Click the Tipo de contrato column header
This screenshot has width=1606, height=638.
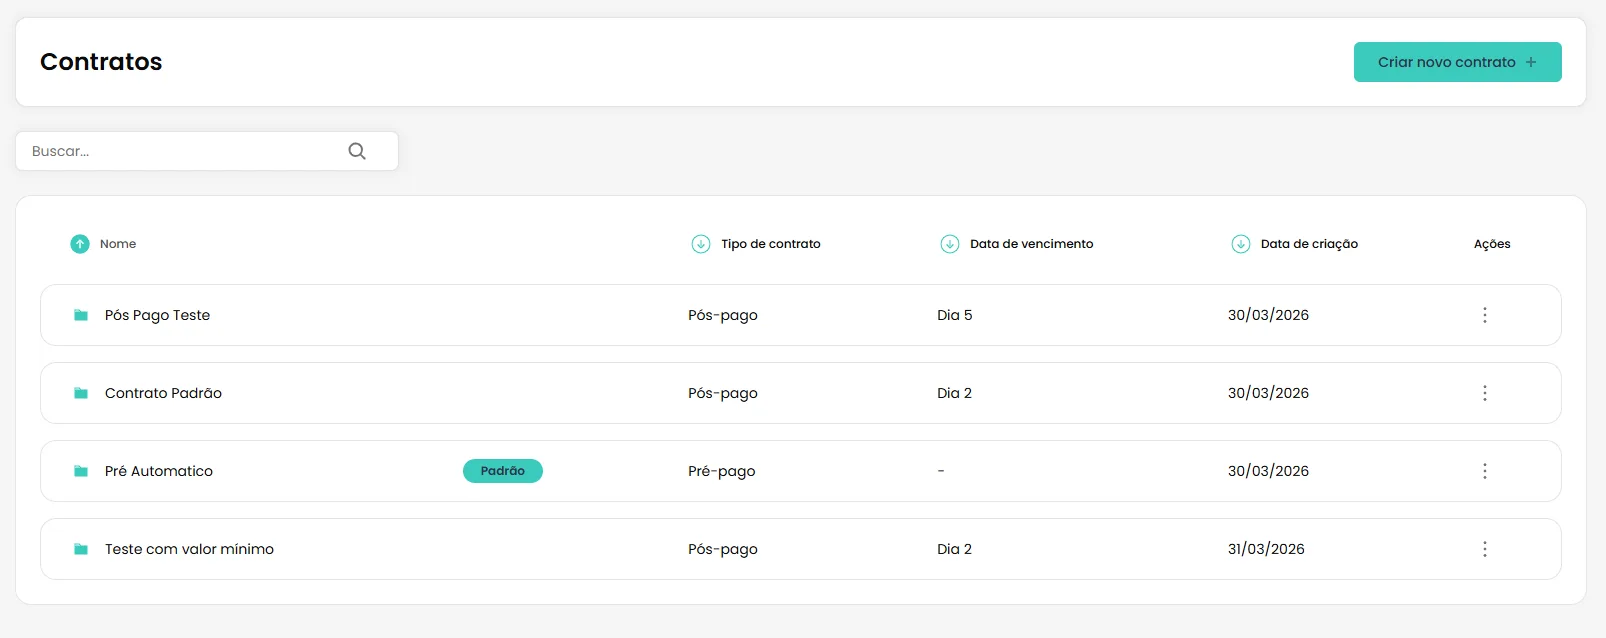point(770,244)
